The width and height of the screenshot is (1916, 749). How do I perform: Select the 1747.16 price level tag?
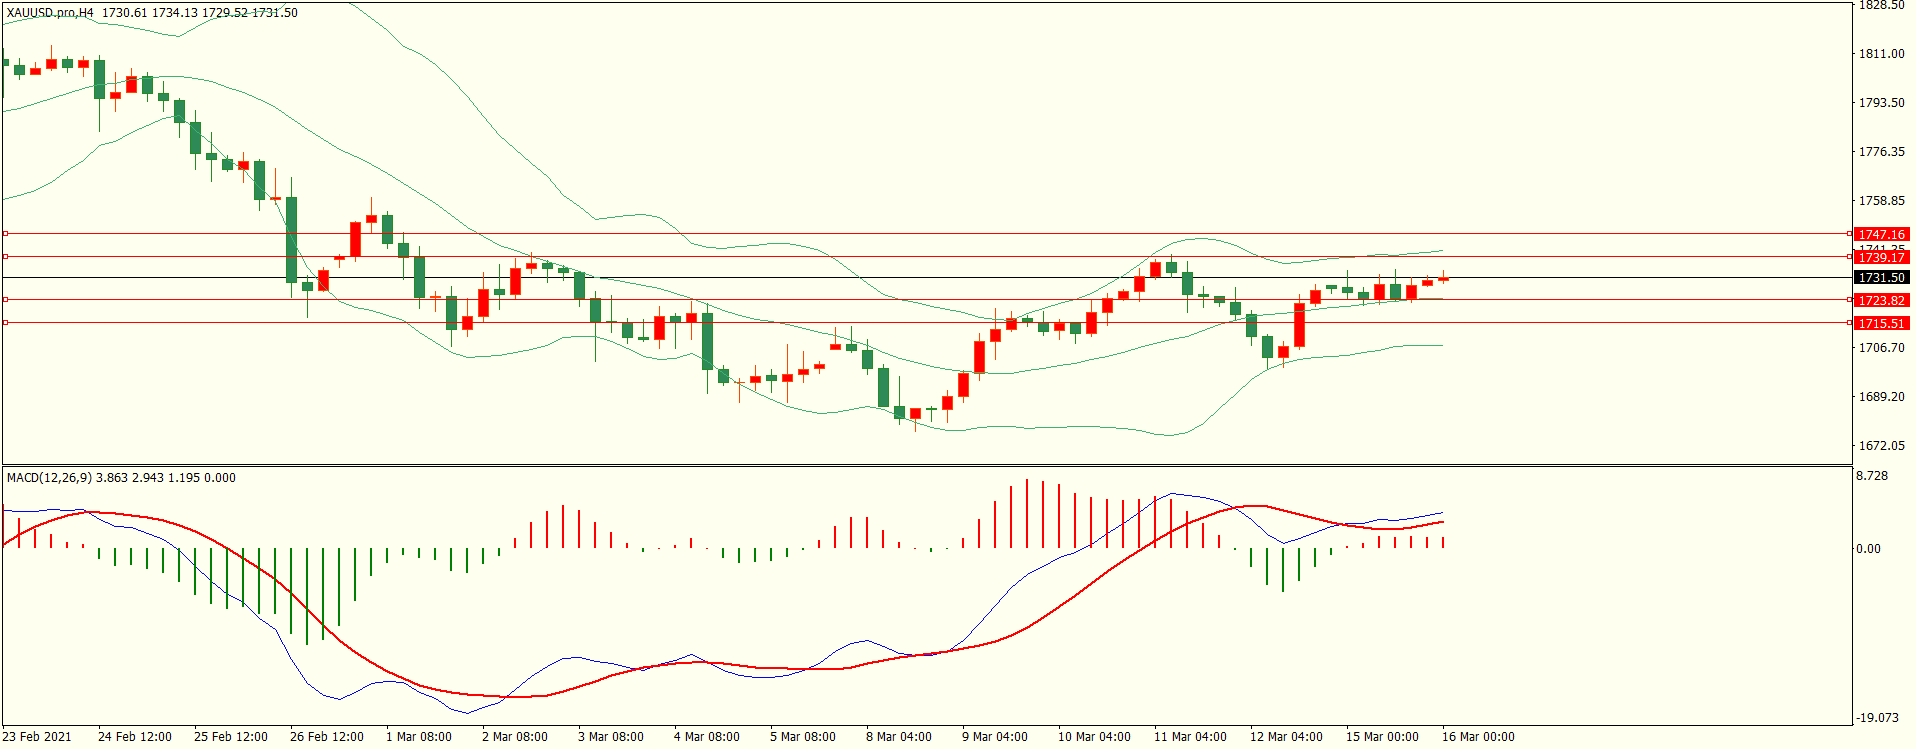pyautogui.click(x=1881, y=235)
